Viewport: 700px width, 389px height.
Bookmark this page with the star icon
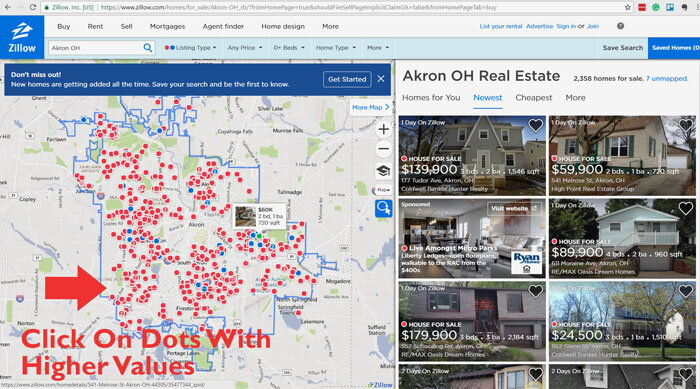tap(628, 7)
